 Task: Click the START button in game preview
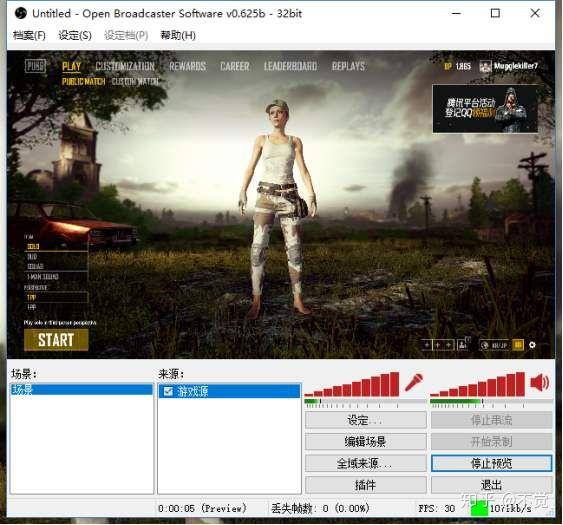(x=56, y=340)
